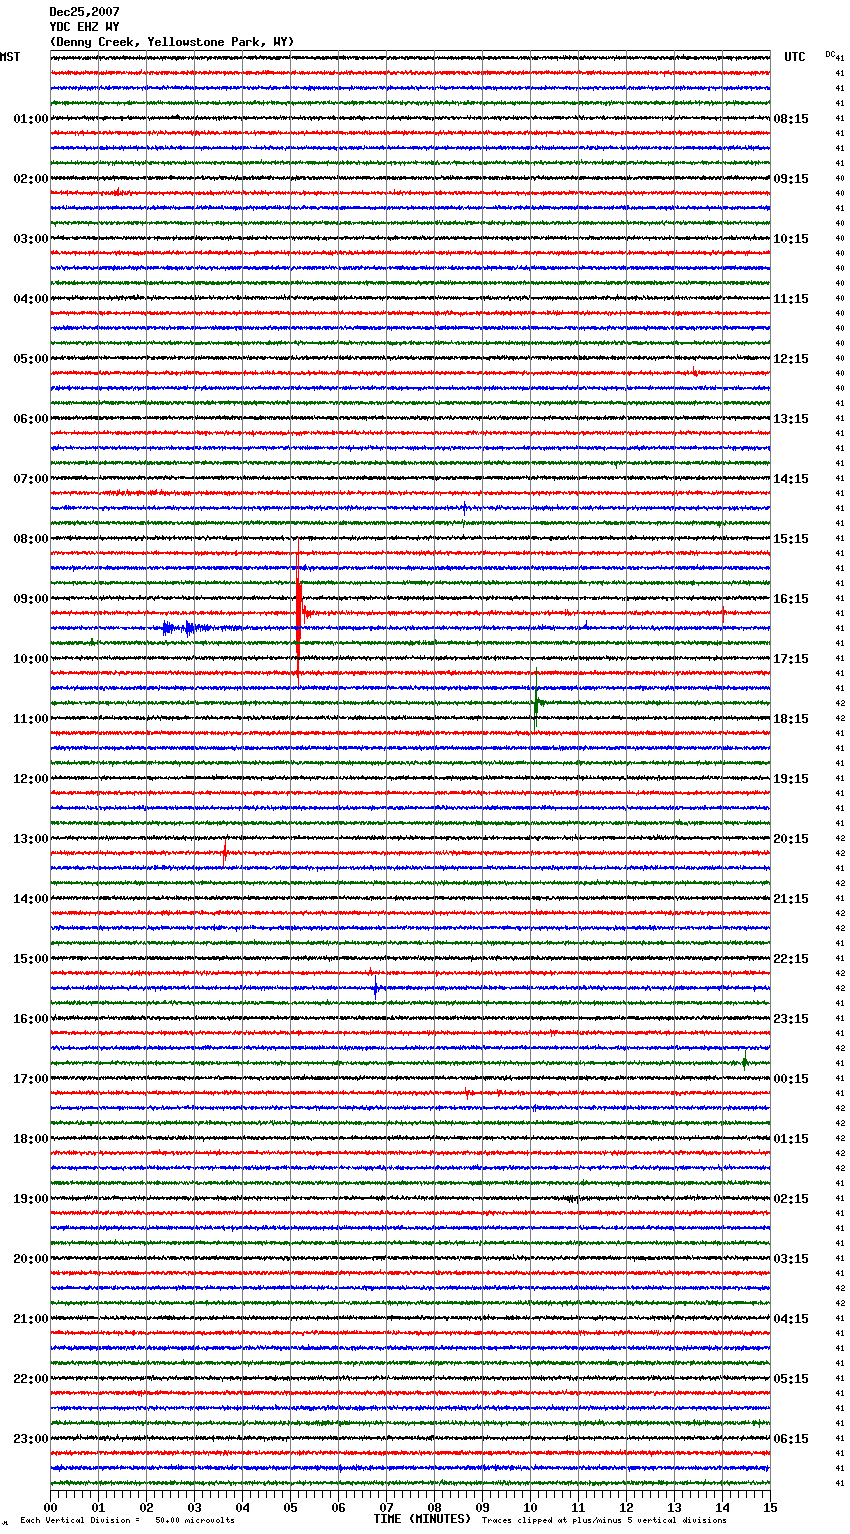The height and width of the screenshot is (1534, 850).
Task: Click the UTC column label
Action: (795, 57)
